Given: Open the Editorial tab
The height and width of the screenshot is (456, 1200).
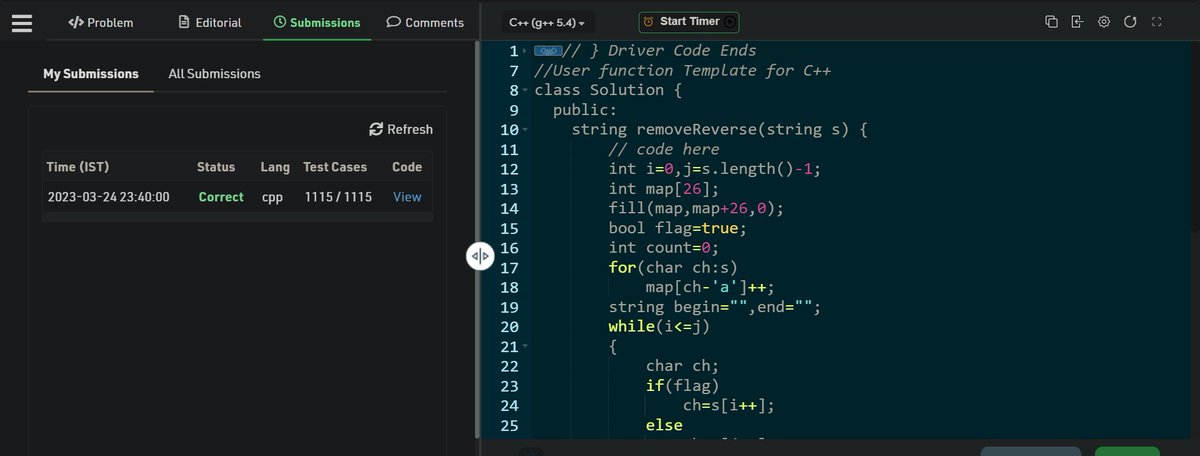Looking at the screenshot, I should pos(209,22).
